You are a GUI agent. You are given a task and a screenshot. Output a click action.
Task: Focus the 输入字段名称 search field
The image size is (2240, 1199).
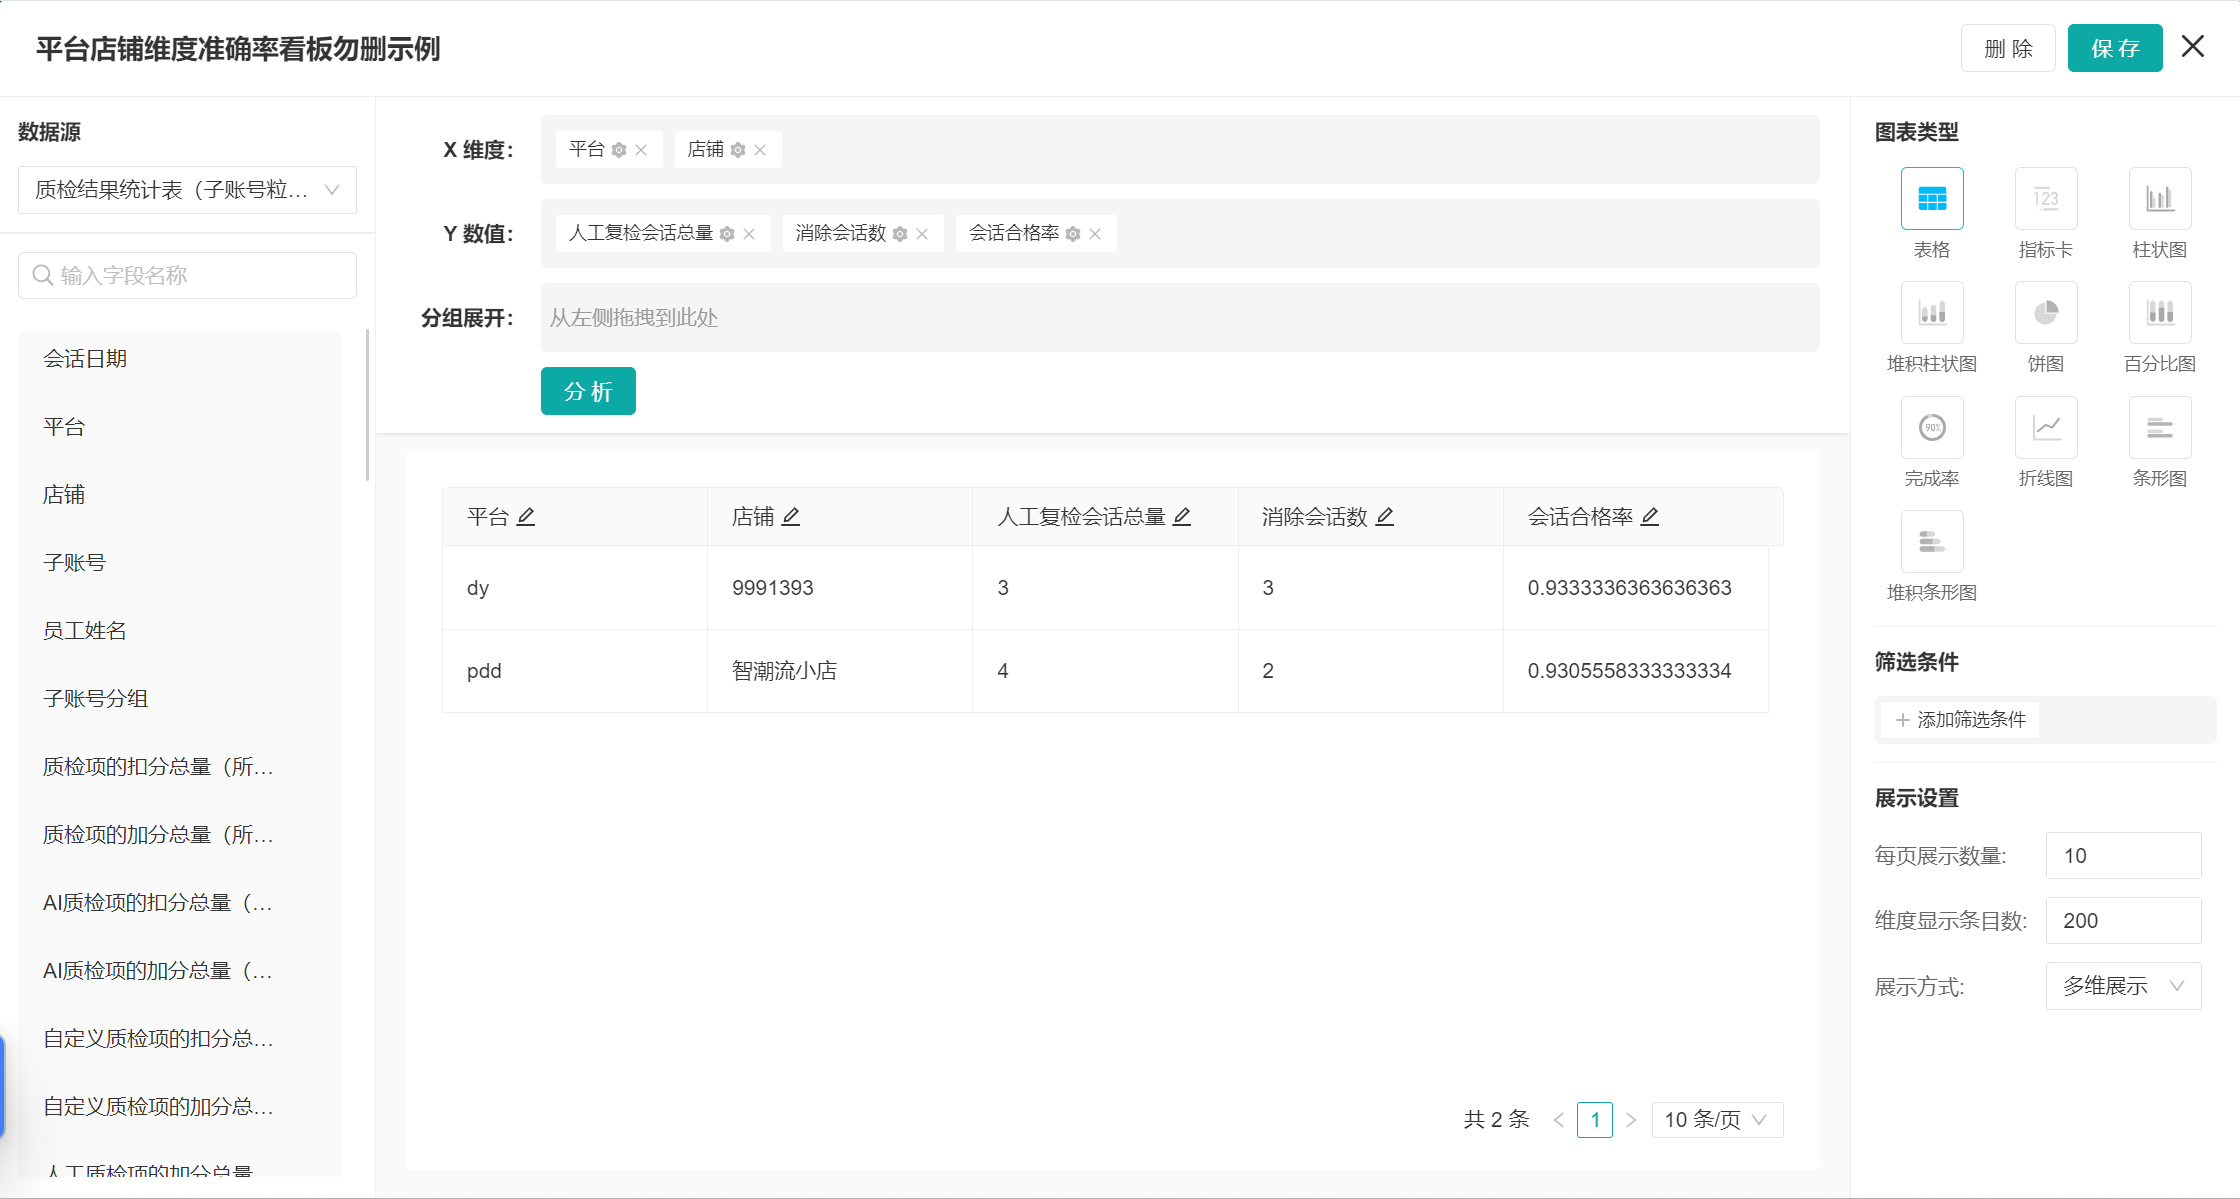[x=187, y=275]
